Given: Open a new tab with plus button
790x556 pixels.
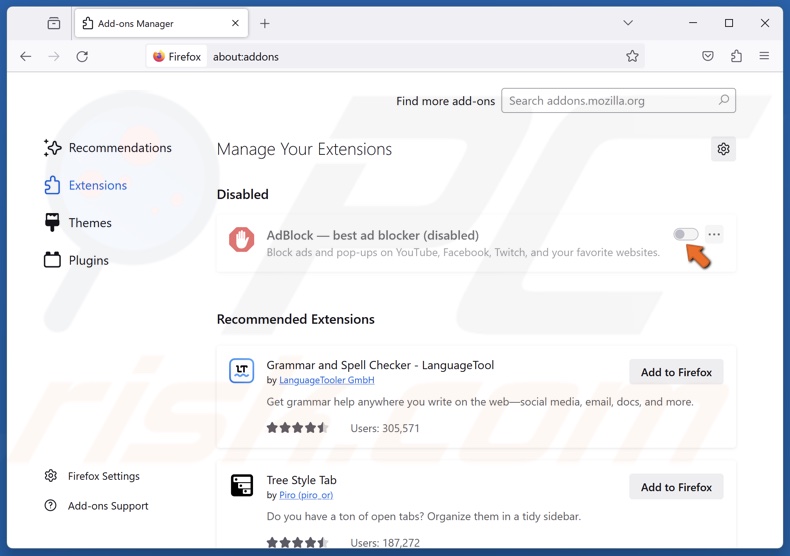Looking at the screenshot, I should pos(265,23).
